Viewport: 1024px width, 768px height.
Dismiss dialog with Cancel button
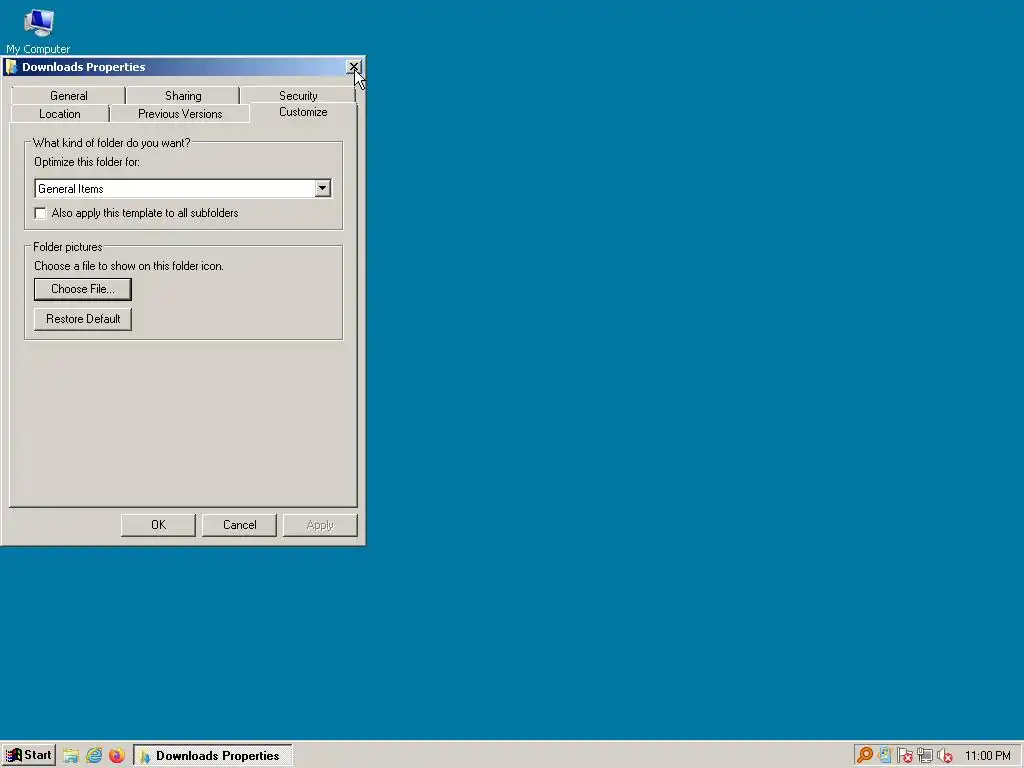click(239, 525)
